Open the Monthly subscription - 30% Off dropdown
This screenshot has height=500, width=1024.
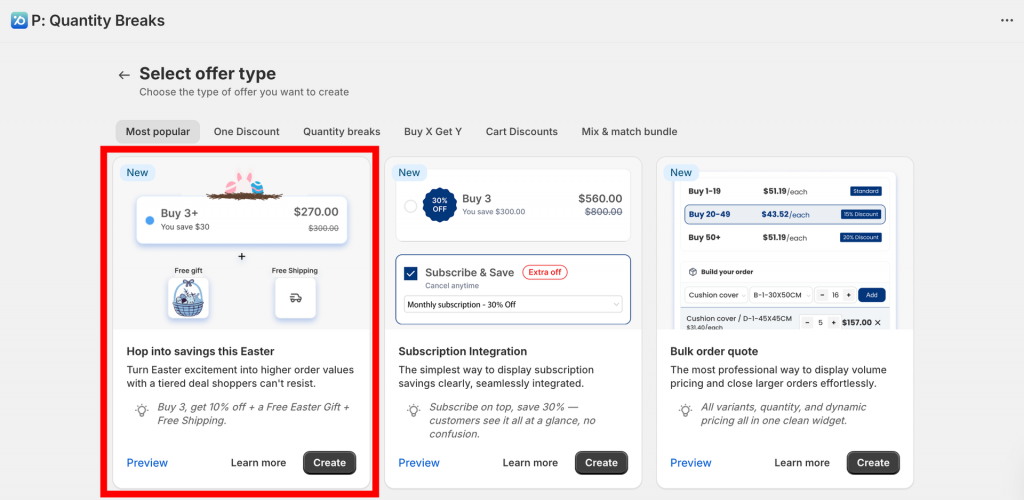[513, 304]
